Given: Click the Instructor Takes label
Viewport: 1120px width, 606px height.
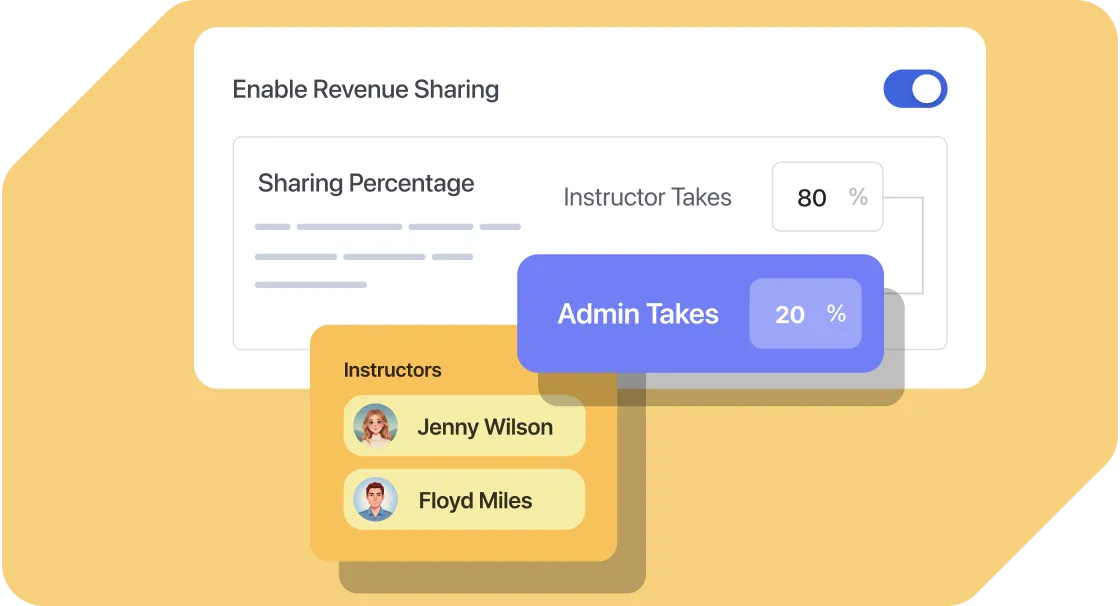Looking at the screenshot, I should pyautogui.click(x=647, y=197).
